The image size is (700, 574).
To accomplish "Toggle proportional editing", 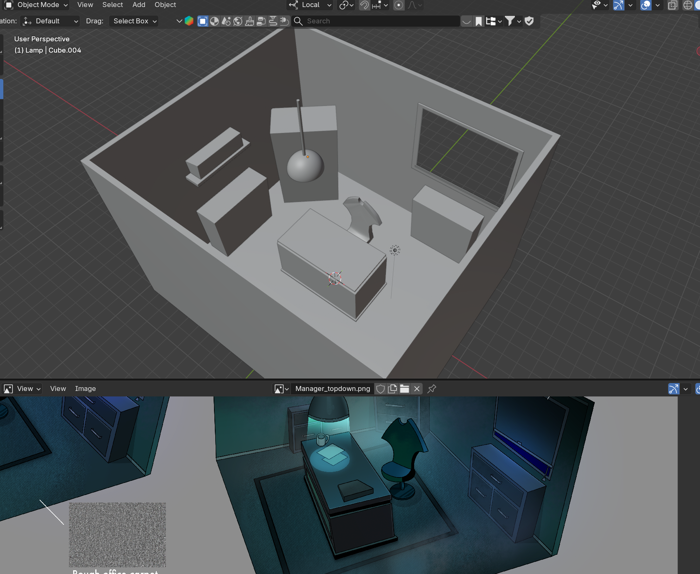I will click(399, 5).
